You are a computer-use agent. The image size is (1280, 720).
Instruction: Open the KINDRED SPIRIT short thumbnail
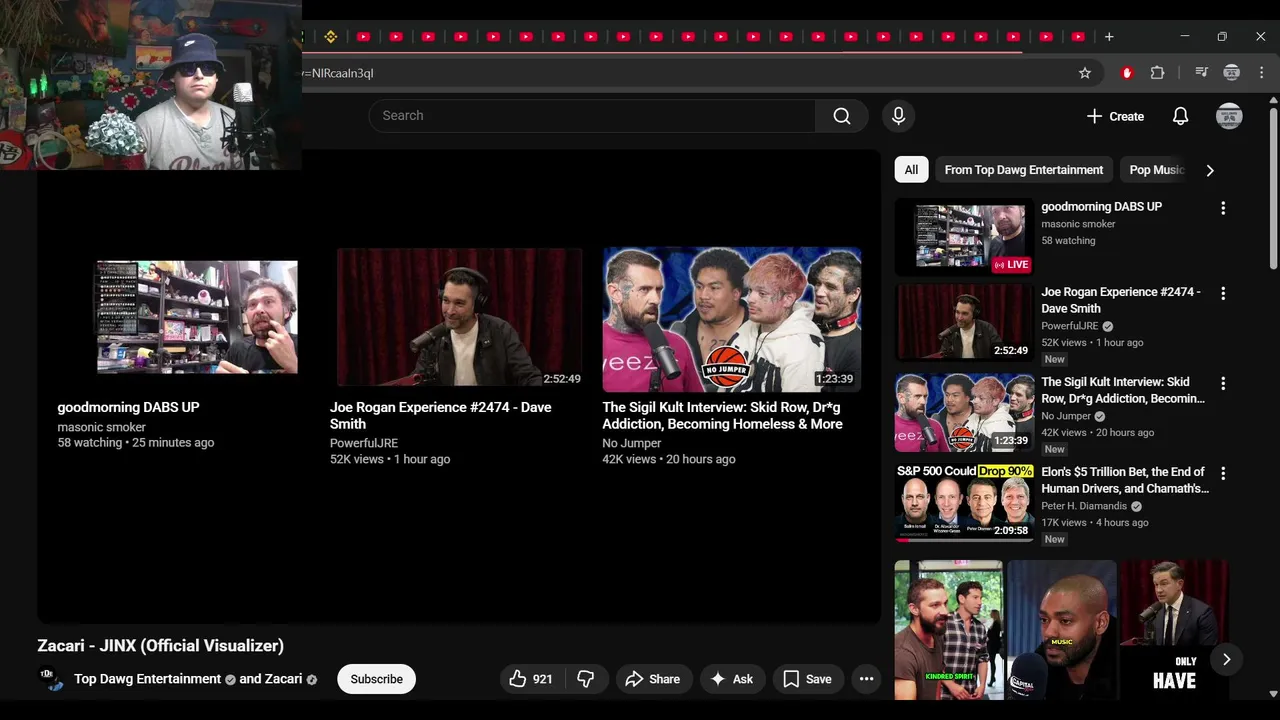tap(948, 630)
